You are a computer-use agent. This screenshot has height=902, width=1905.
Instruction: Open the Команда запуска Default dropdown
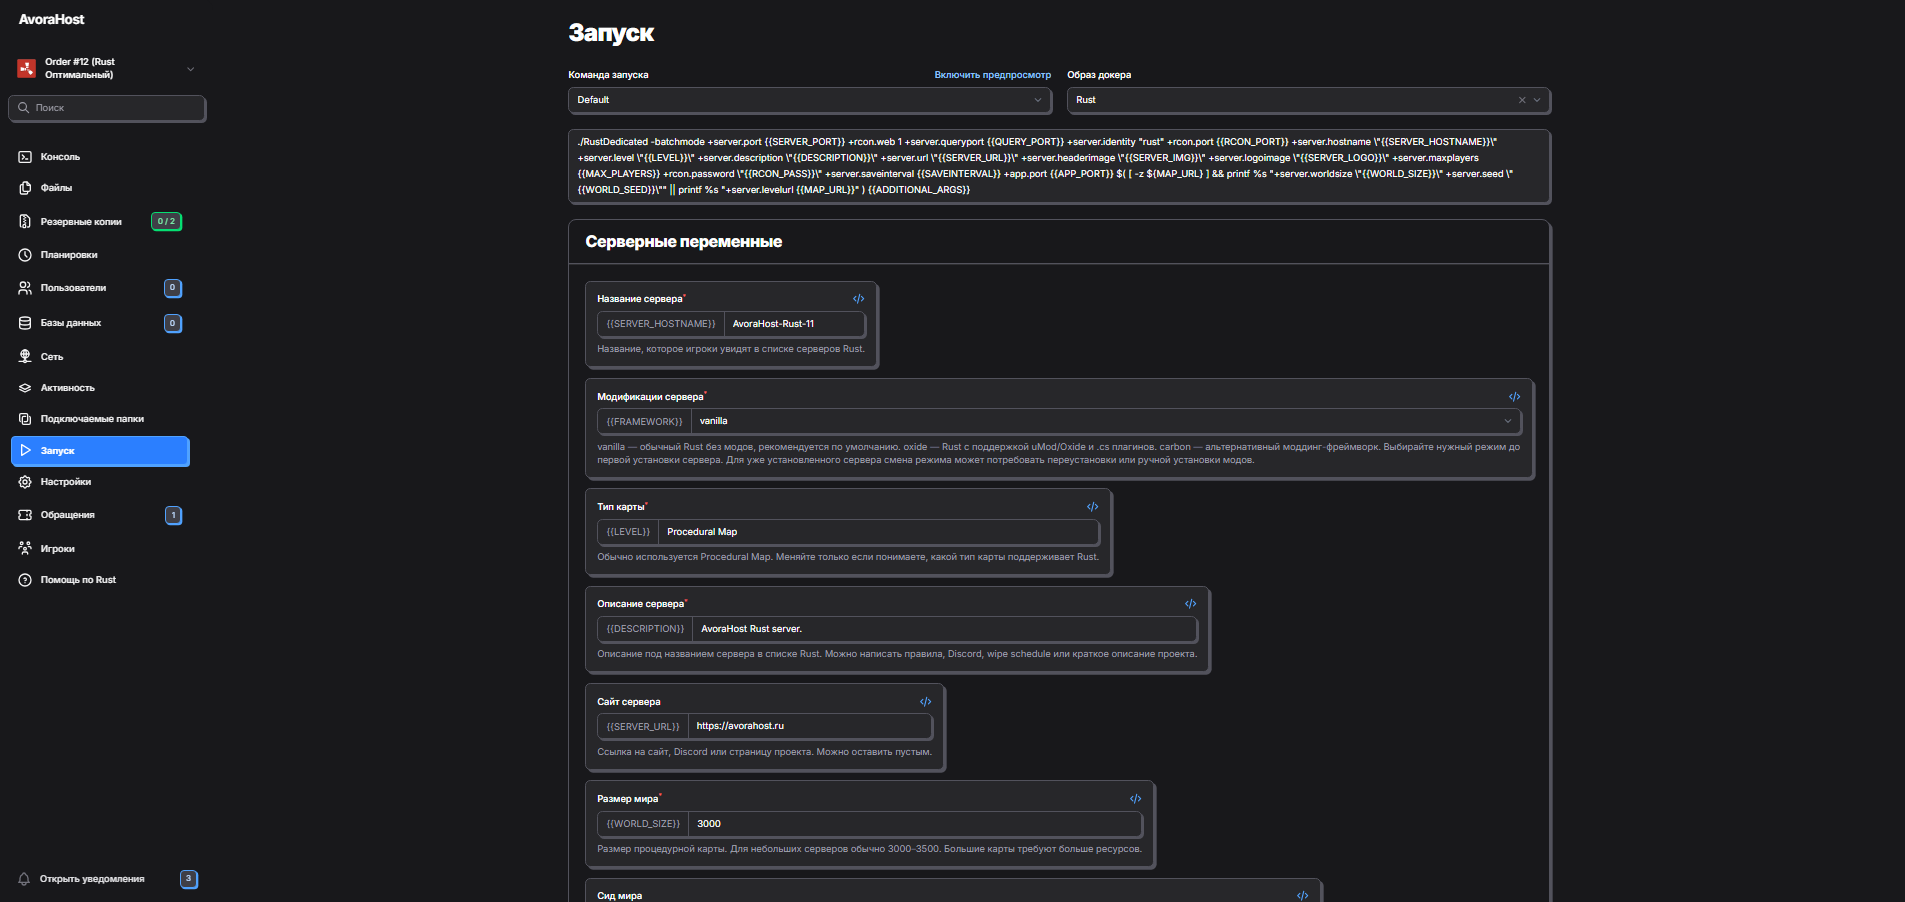[809, 100]
